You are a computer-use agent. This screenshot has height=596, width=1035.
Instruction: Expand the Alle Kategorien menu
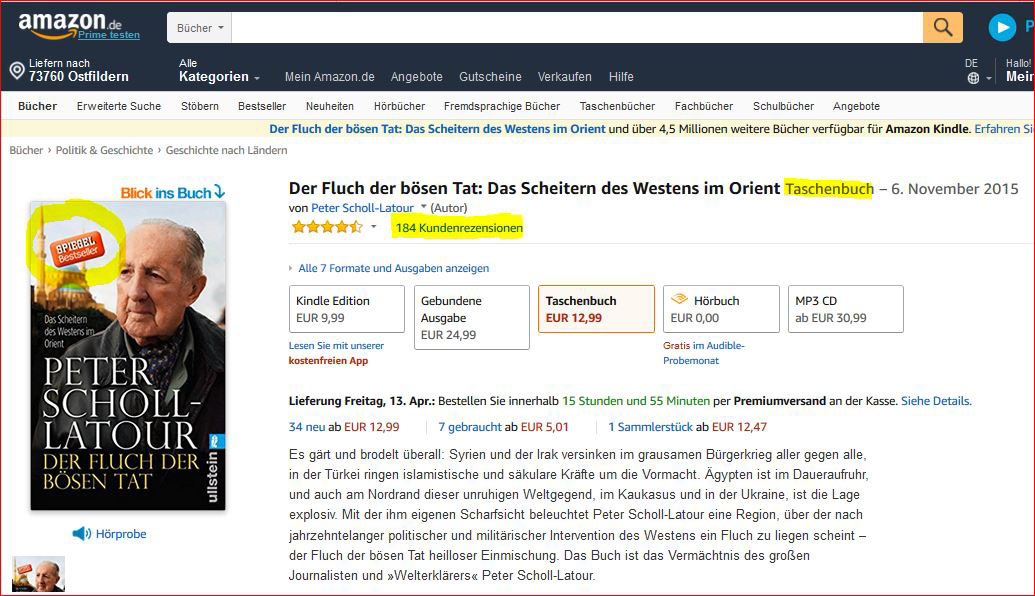[x=219, y=71]
